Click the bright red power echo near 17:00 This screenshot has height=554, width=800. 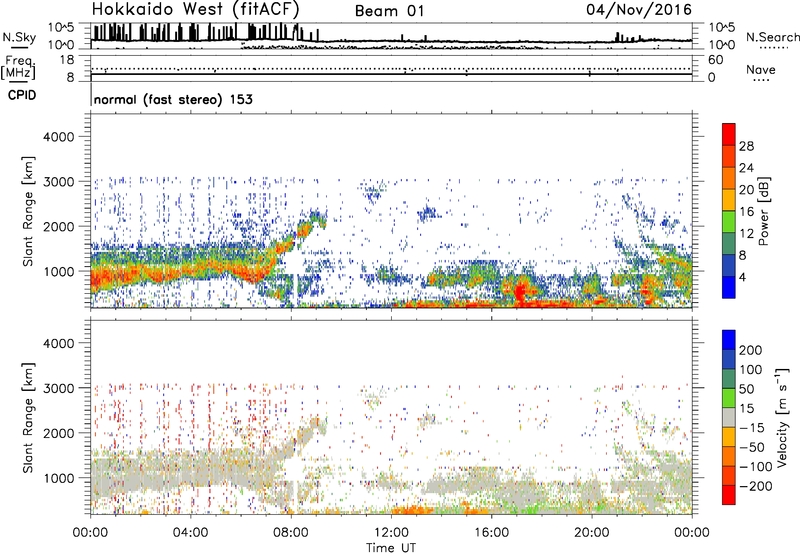coord(519,292)
